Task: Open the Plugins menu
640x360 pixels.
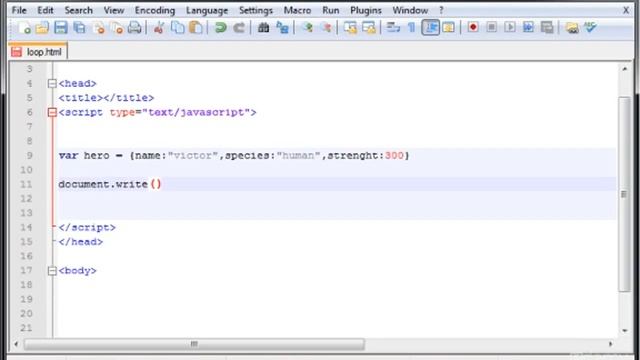Action: coord(366,10)
